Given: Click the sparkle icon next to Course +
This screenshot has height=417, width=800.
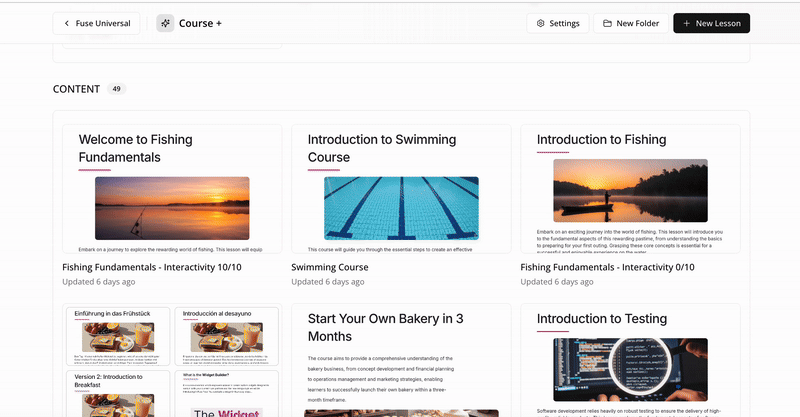Looking at the screenshot, I should (x=165, y=23).
